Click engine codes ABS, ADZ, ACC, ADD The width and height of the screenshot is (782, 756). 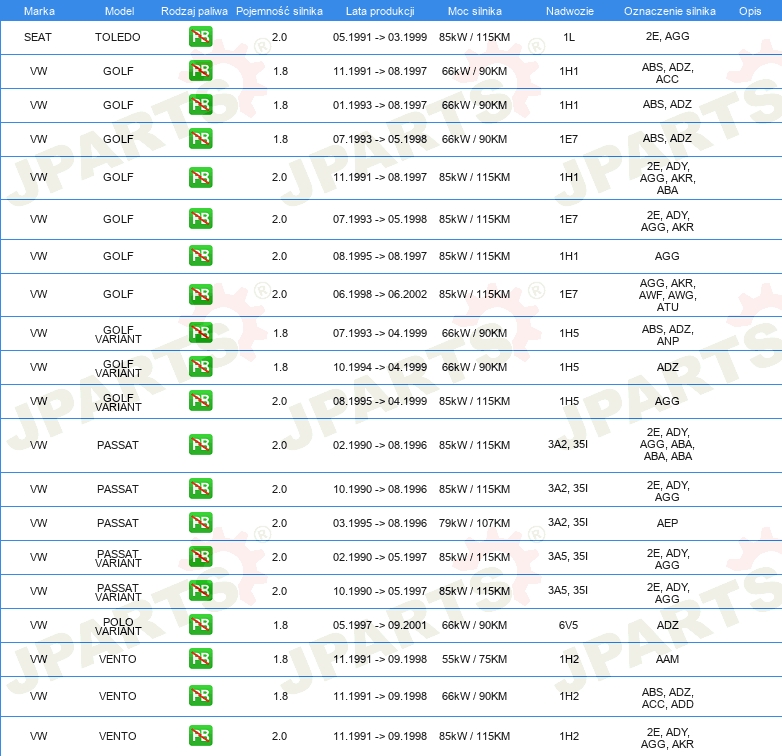tap(667, 698)
